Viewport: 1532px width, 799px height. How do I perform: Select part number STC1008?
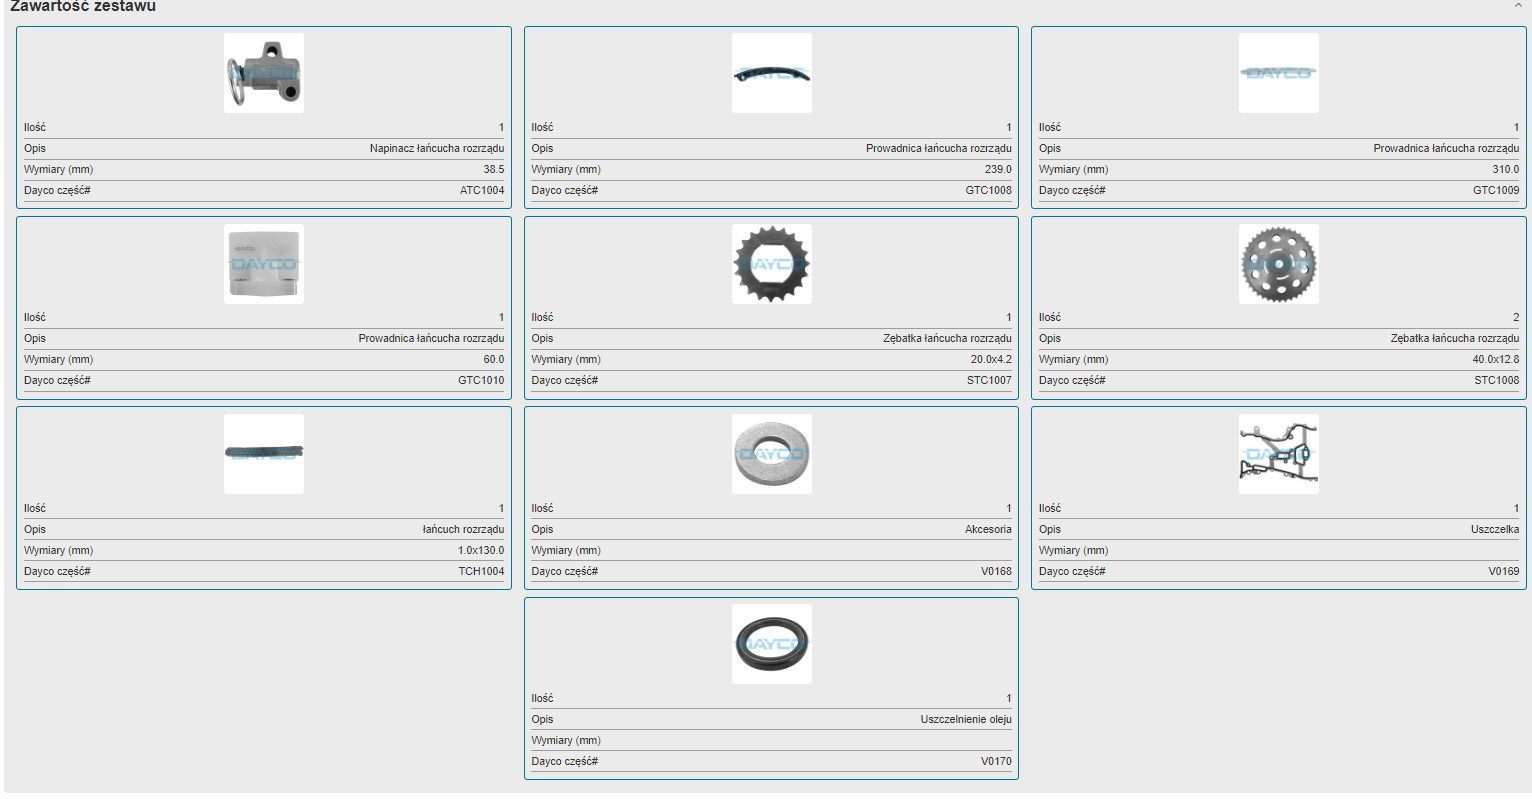1496,380
